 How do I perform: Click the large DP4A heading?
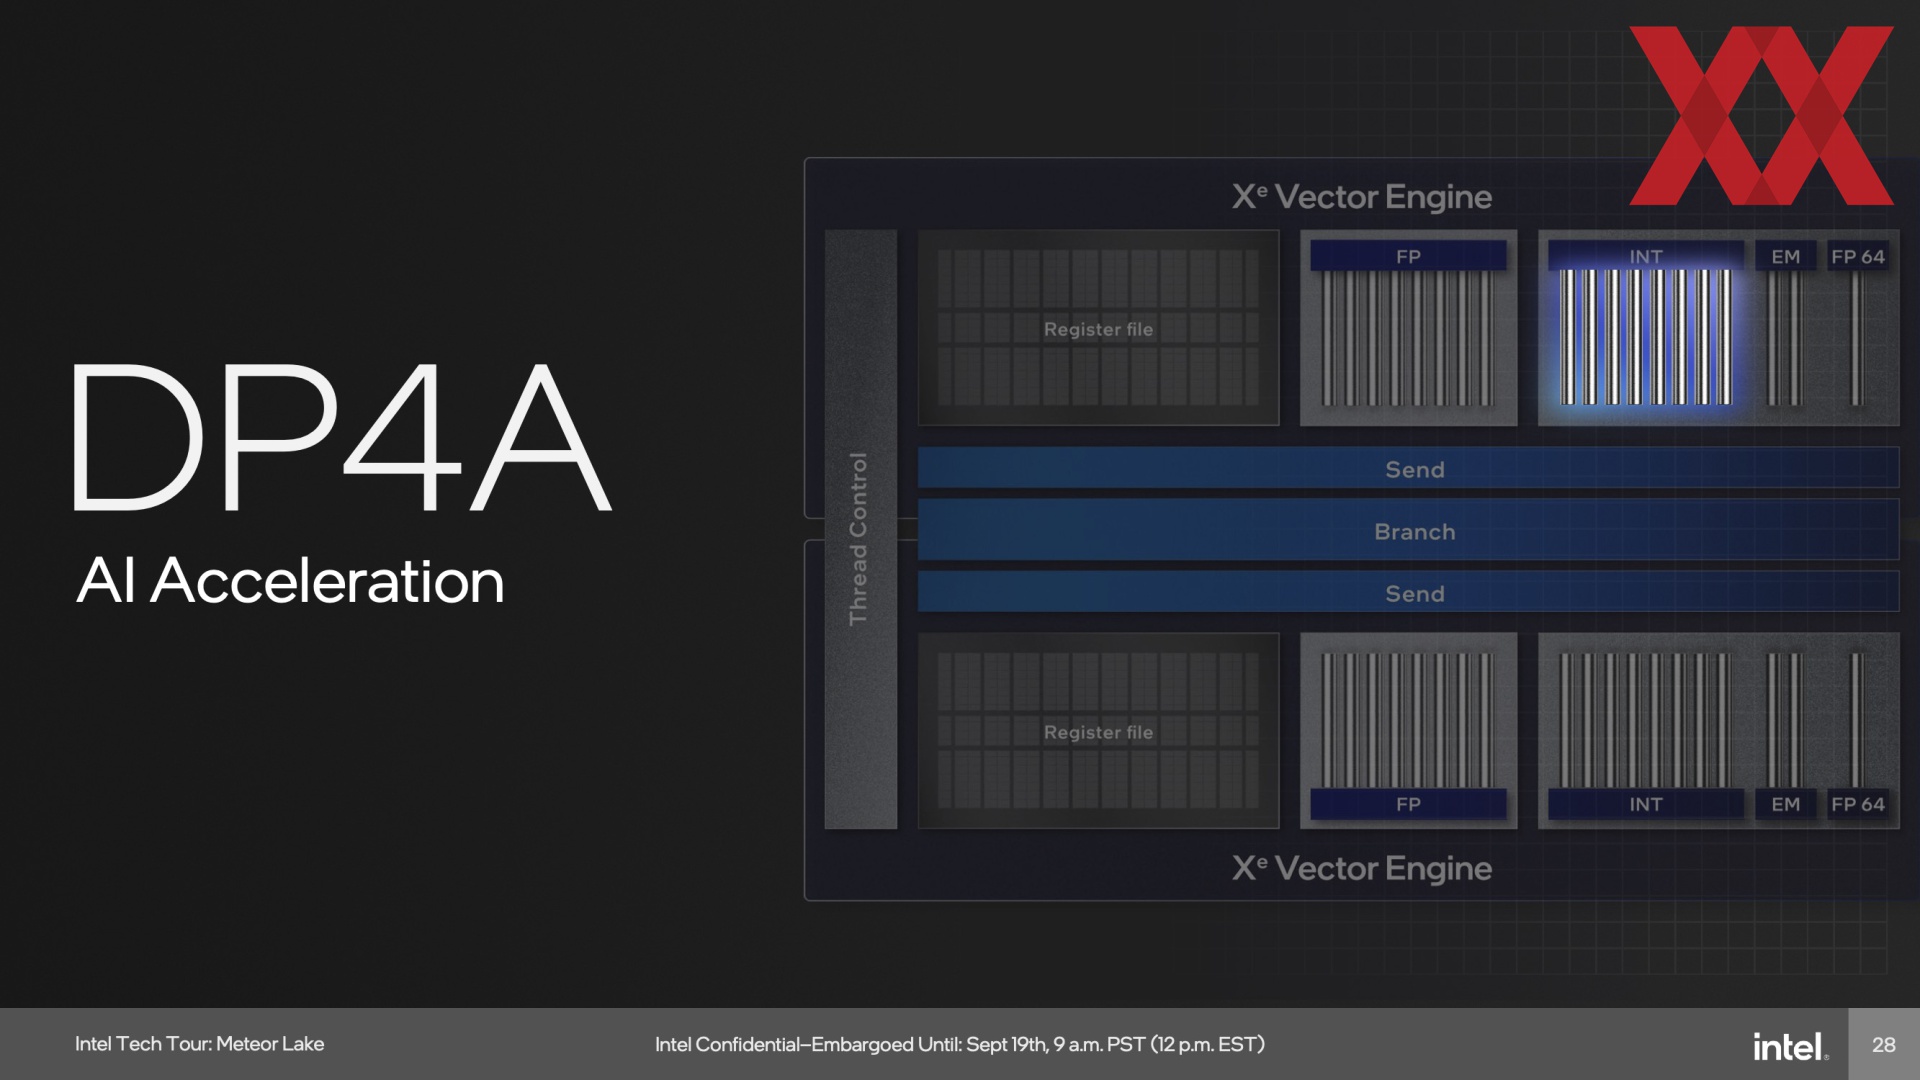click(340, 437)
